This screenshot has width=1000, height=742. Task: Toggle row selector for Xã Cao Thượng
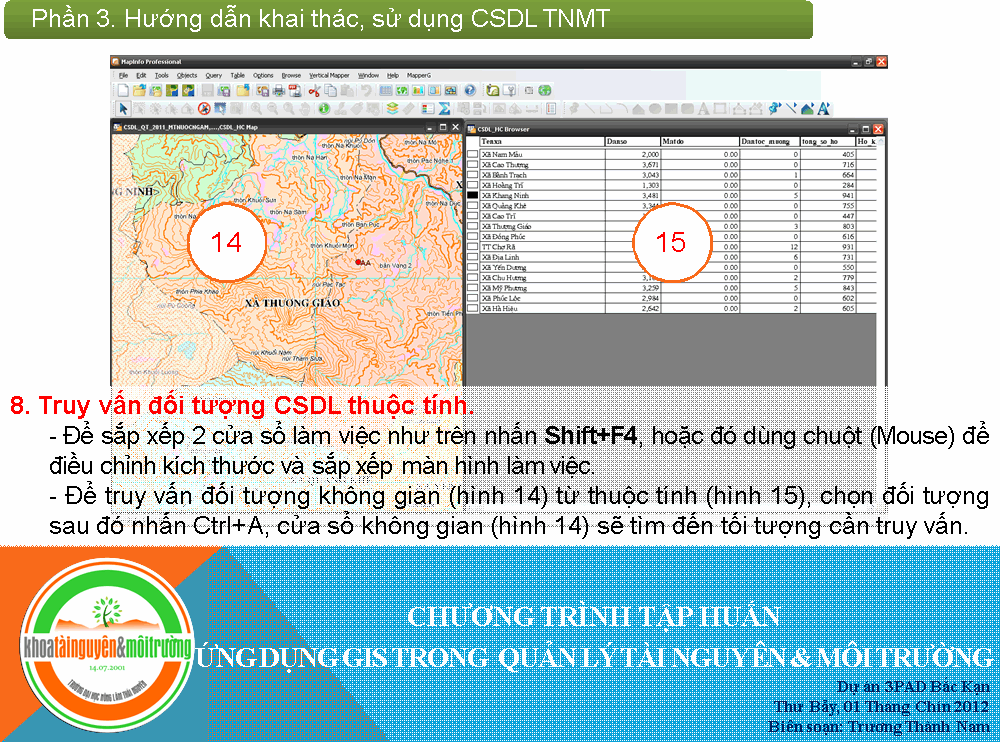(x=473, y=165)
